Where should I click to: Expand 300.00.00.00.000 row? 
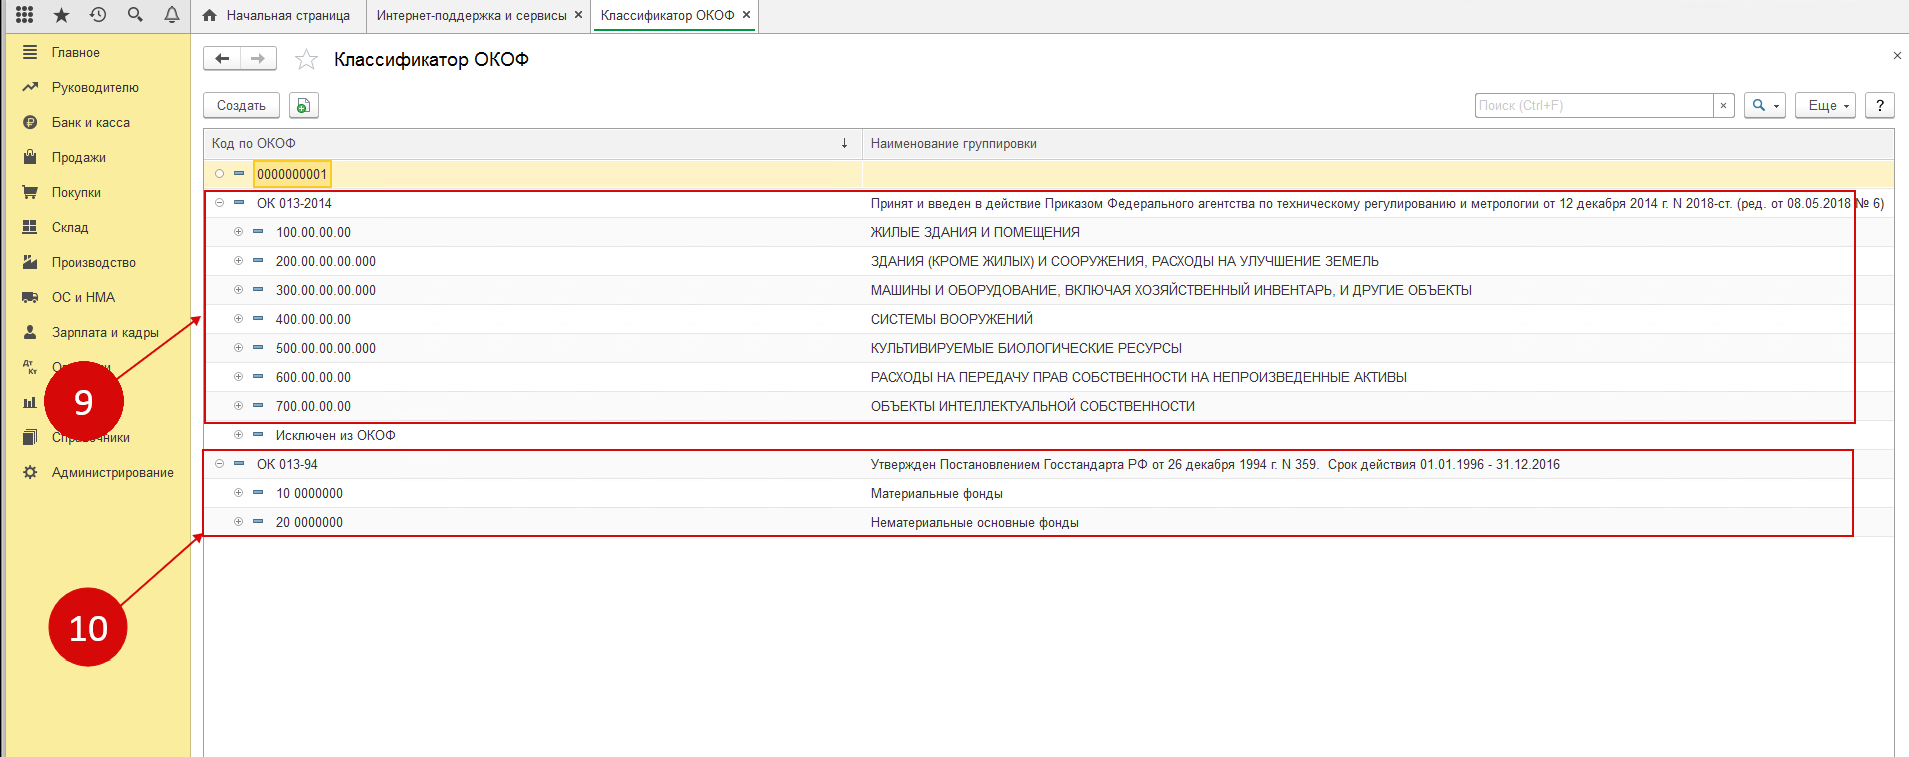click(x=238, y=290)
